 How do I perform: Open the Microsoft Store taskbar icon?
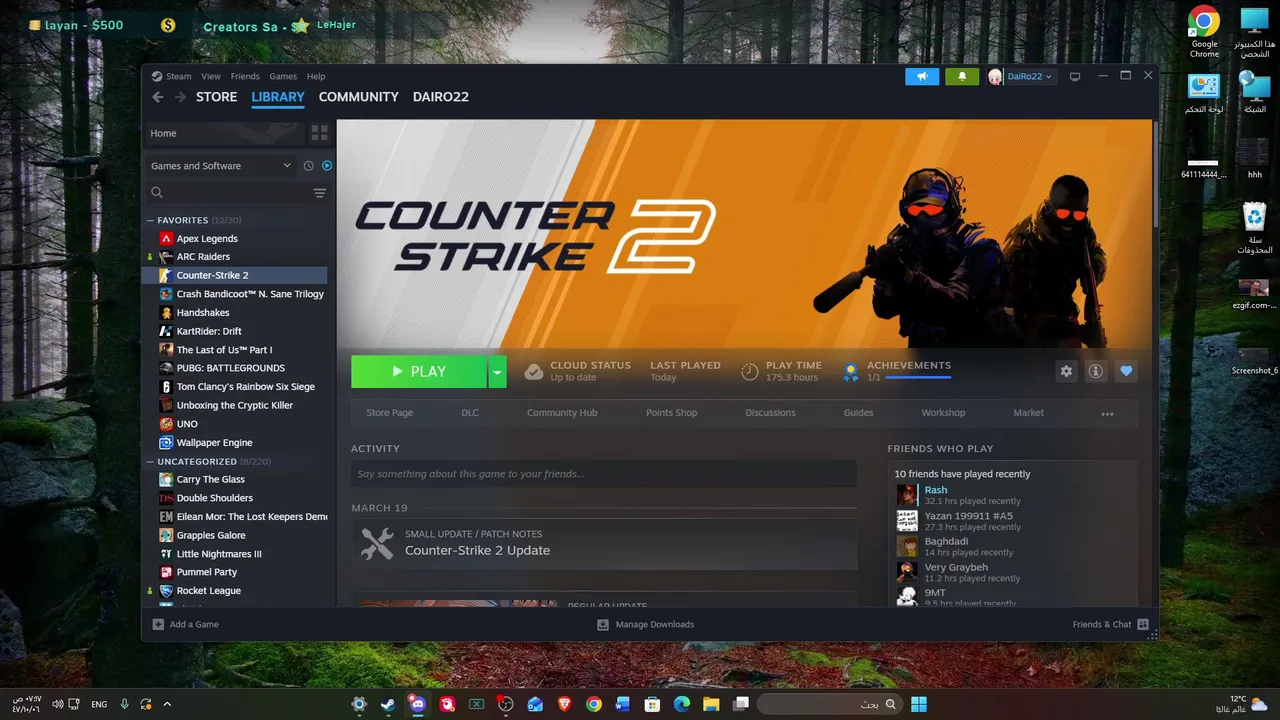[x=652, y=704]
